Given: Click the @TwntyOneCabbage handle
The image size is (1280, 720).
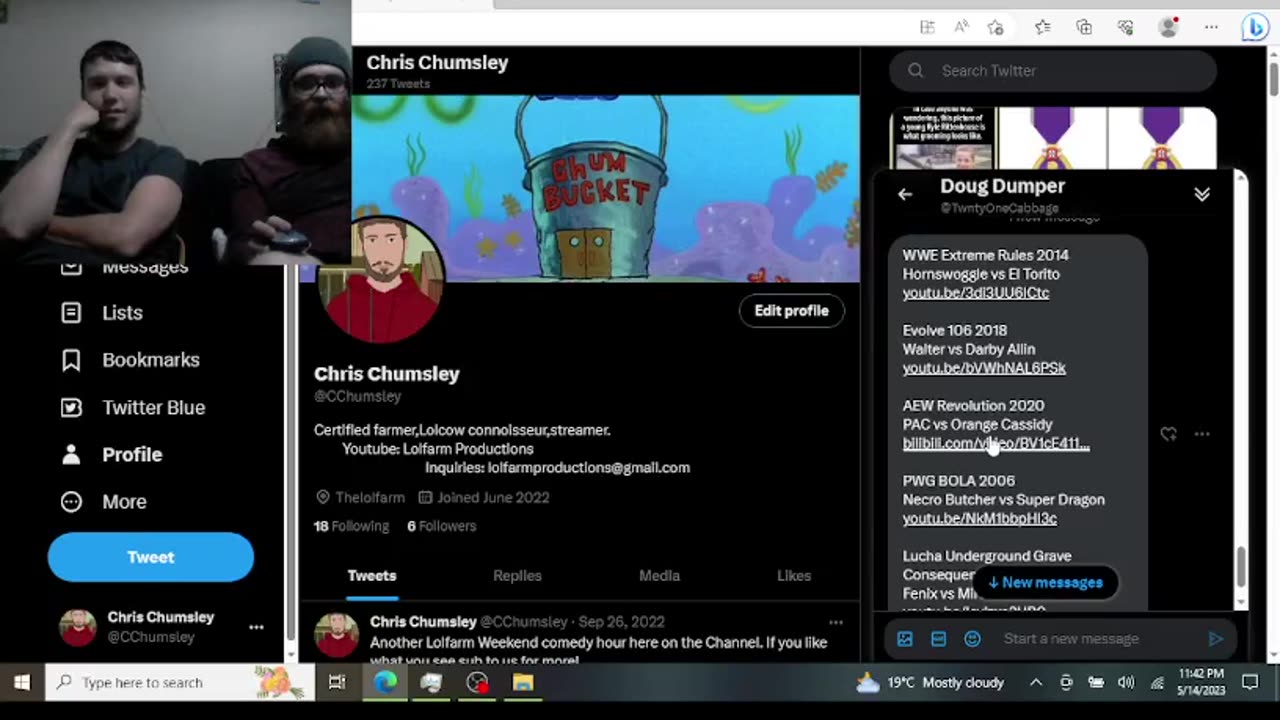Looking at the screenshot, I should pos(999,208).
